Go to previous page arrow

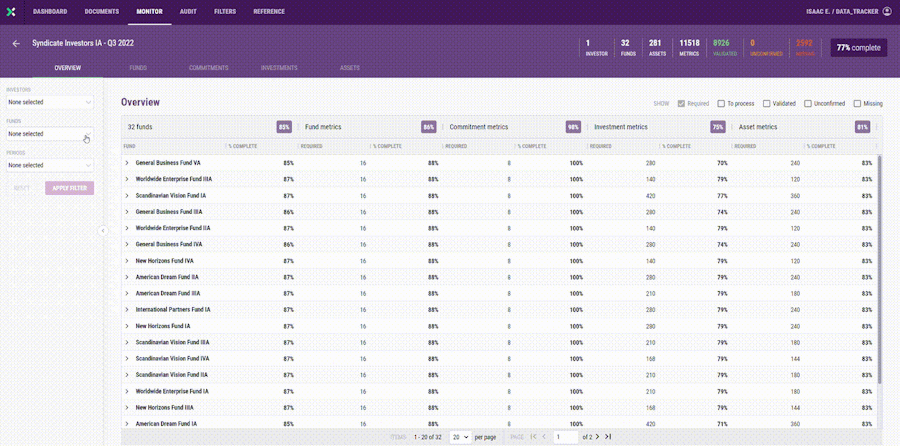pos(544,437)
